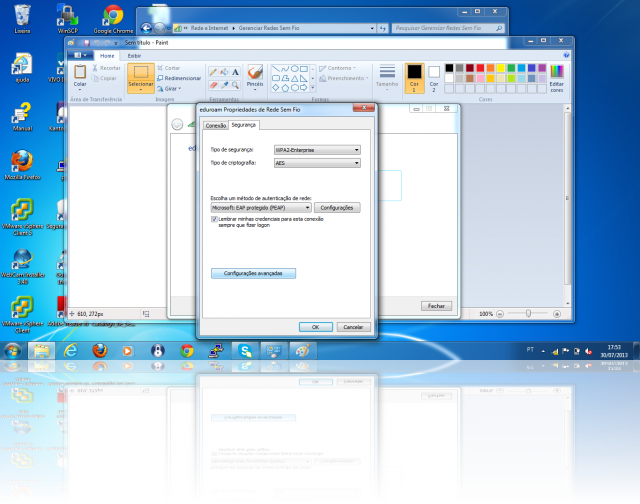Click the Cancelar button
This screenshot has width=640, height=504.
353,327
